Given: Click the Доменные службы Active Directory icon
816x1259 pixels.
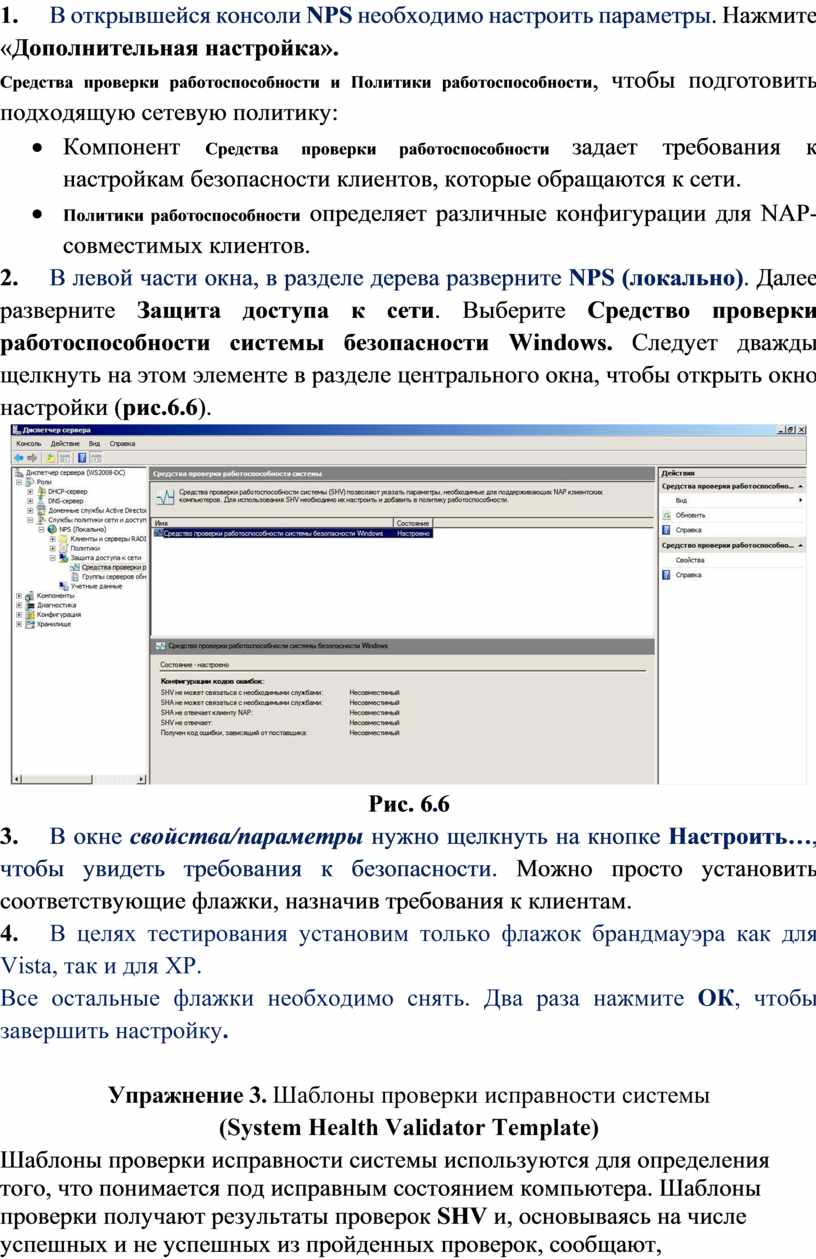Looking at the screenshot, I should tap(41, 510).
